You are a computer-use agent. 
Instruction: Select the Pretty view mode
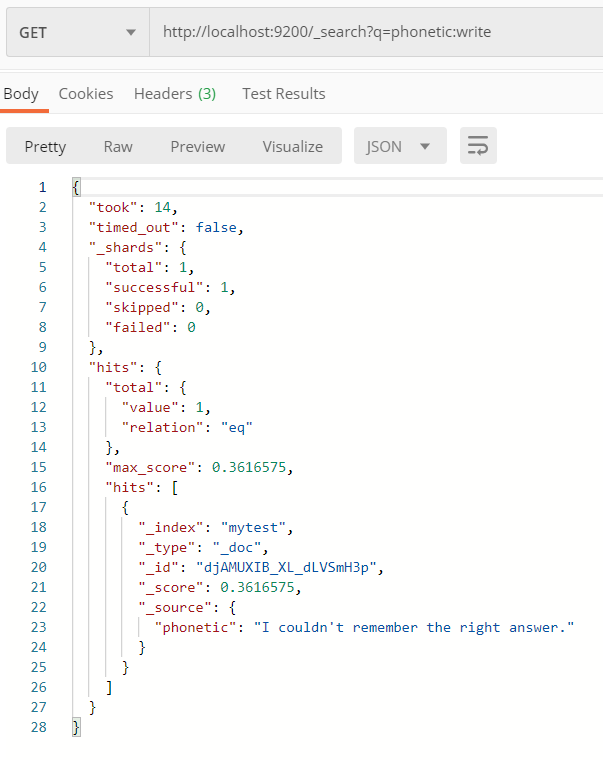coord(45,146)
